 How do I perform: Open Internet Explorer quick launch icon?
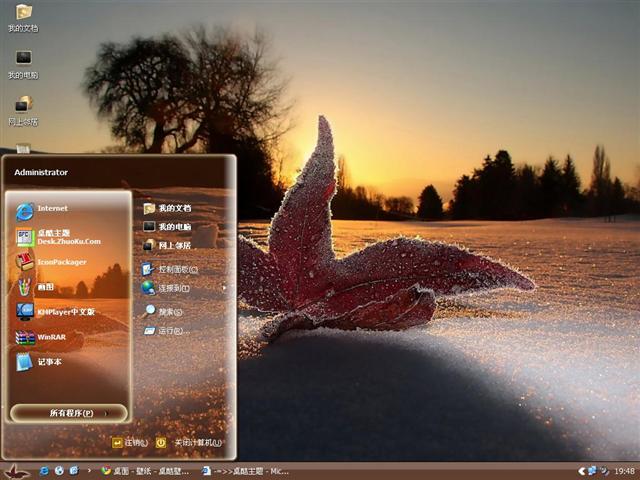click(44, 471)
